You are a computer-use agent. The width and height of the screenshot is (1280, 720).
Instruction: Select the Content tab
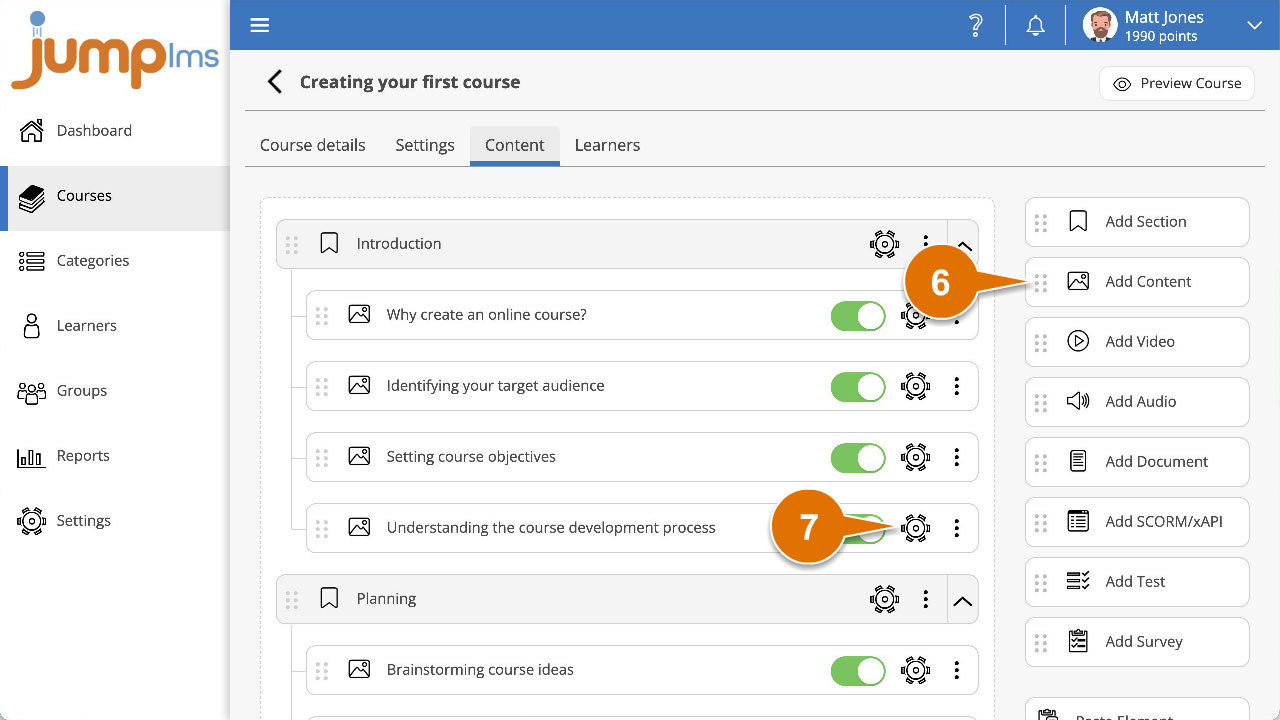tap(515, 146)
